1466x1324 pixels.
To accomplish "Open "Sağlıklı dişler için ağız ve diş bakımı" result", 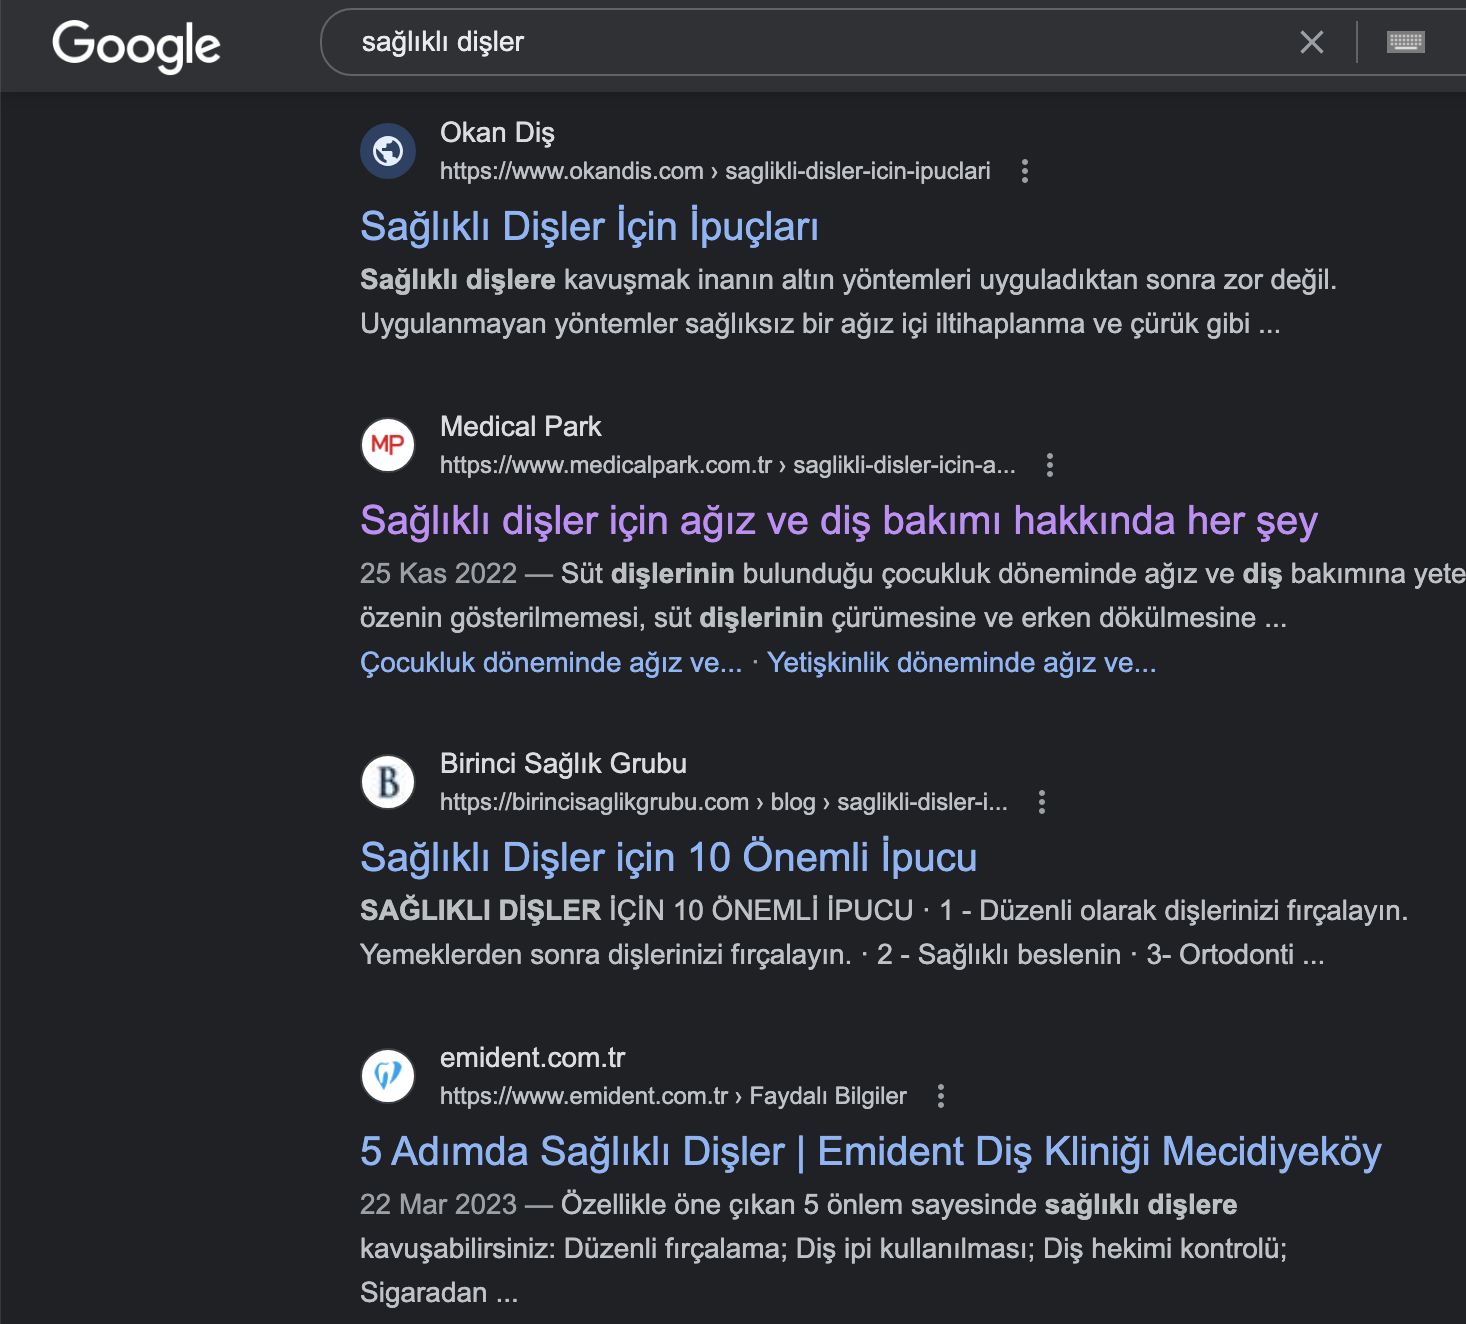I will (x=839, y=520).
